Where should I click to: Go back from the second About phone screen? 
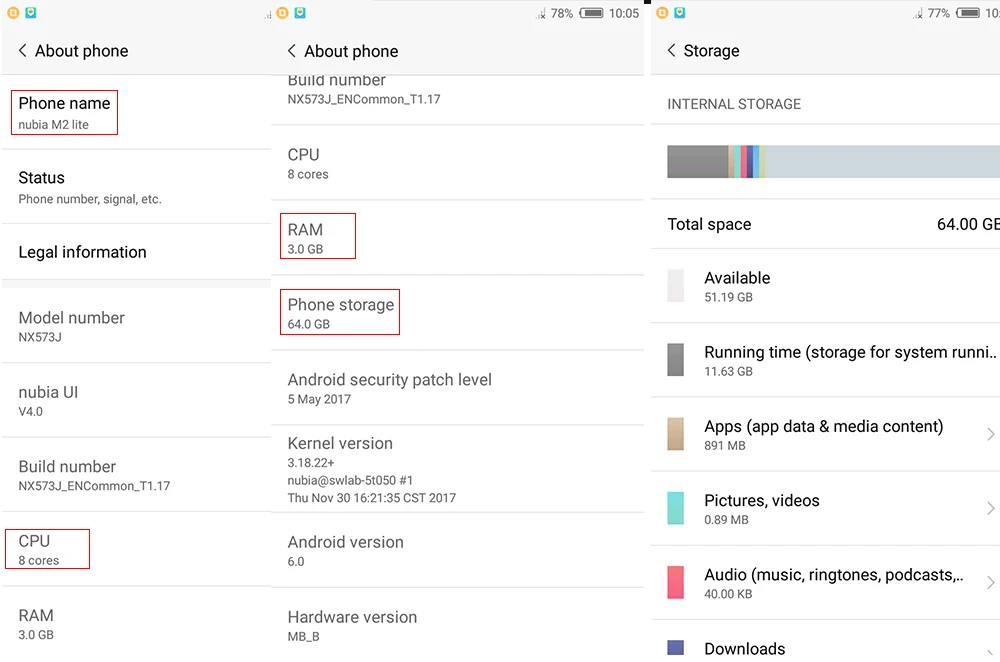(x=291, y=51)
